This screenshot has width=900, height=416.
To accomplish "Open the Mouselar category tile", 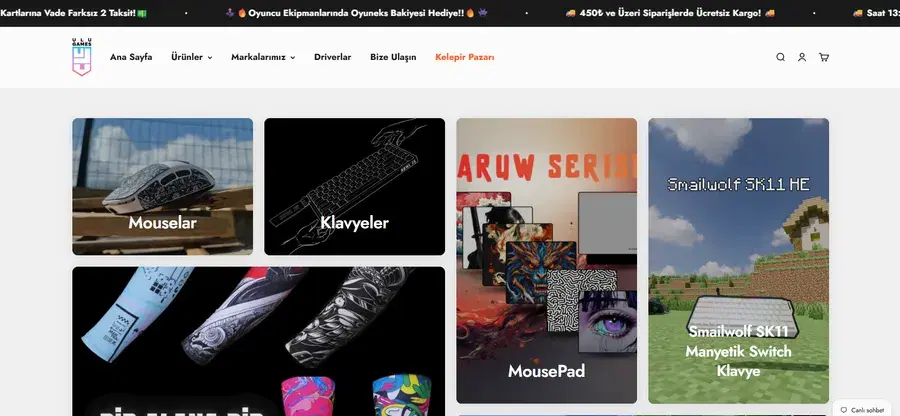I will pos(162,186).
